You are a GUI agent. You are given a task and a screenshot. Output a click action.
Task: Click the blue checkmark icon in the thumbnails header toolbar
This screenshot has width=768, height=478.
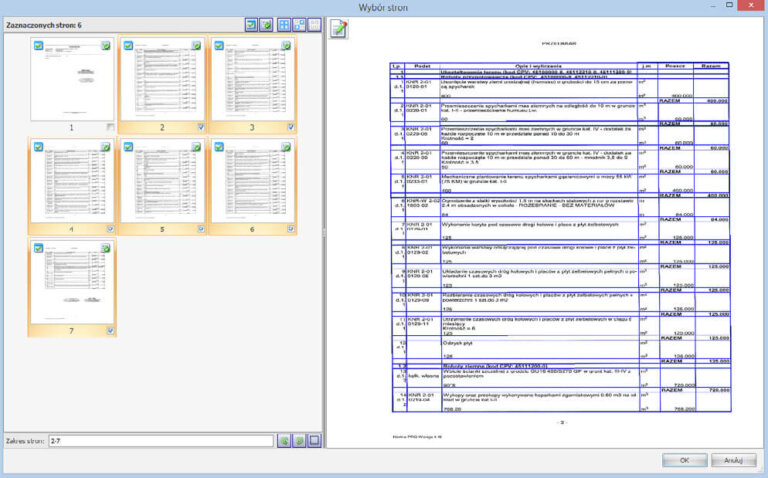(x=251, y=24)
